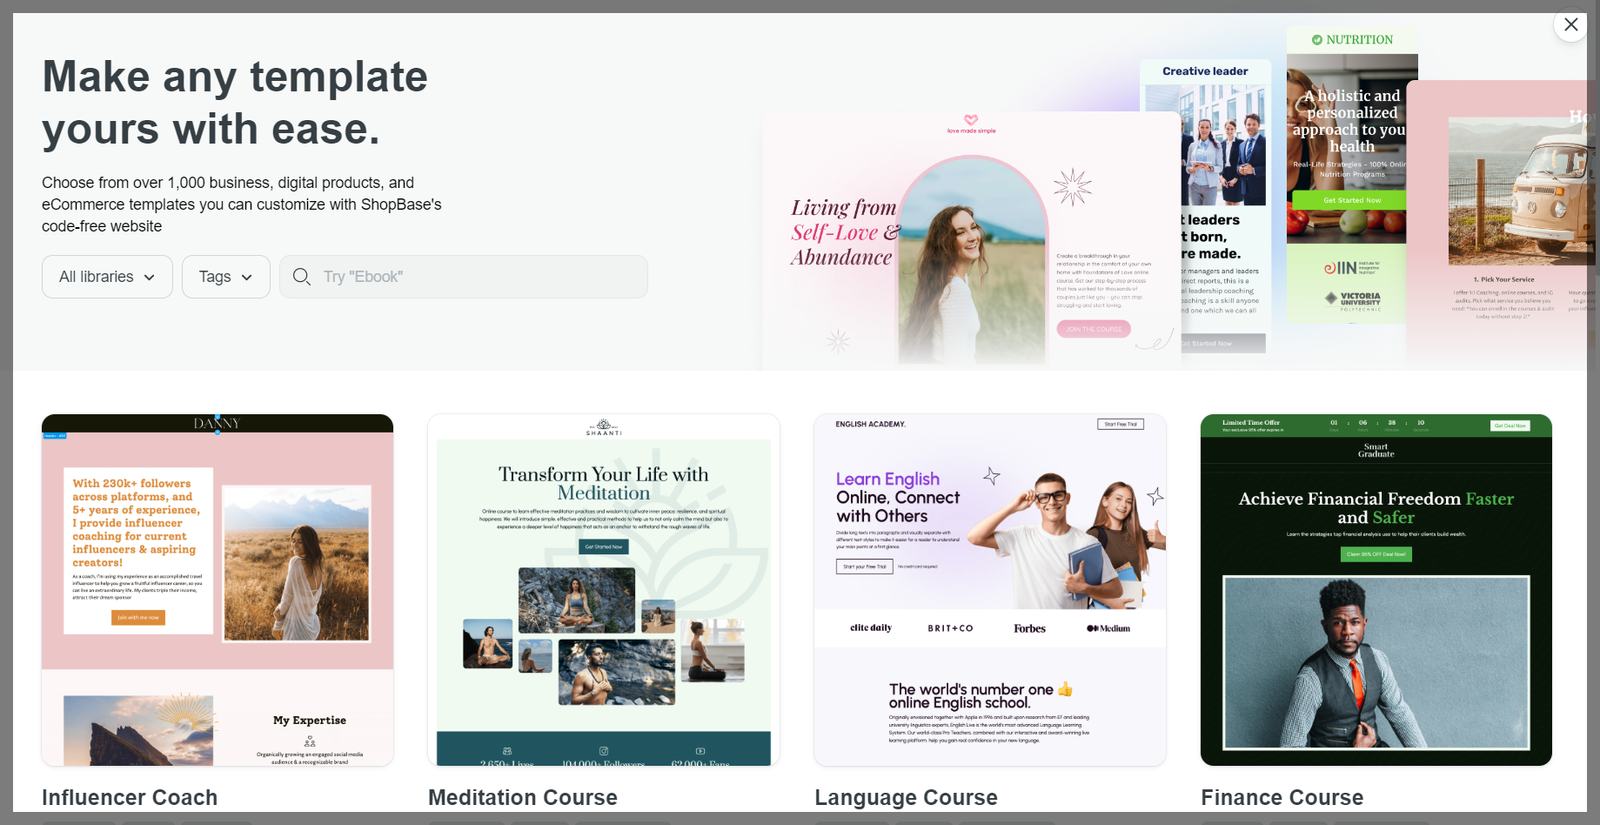
Task: Expand the Tags filter dropdown
Action: pos(225,277)
